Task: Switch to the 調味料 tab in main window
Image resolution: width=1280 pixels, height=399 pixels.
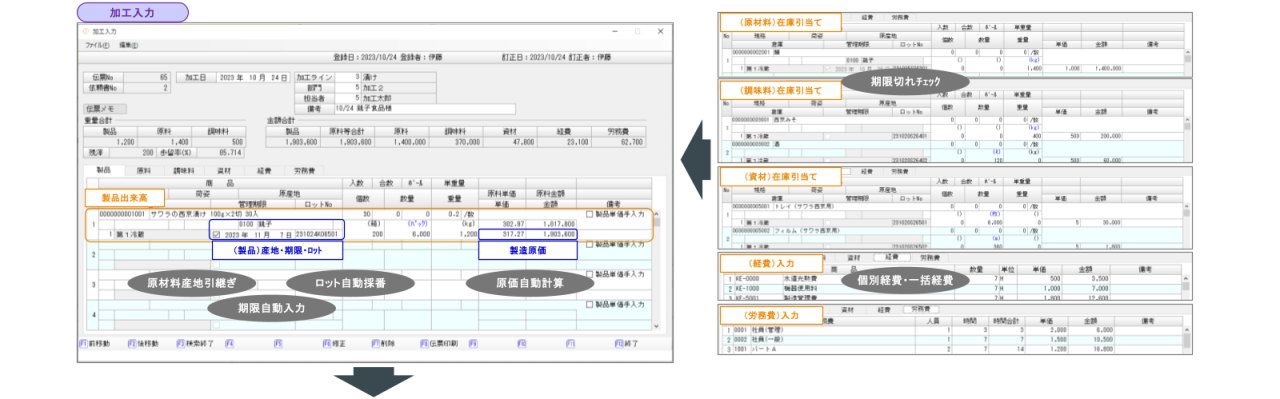Action: [x=184, y=171]
